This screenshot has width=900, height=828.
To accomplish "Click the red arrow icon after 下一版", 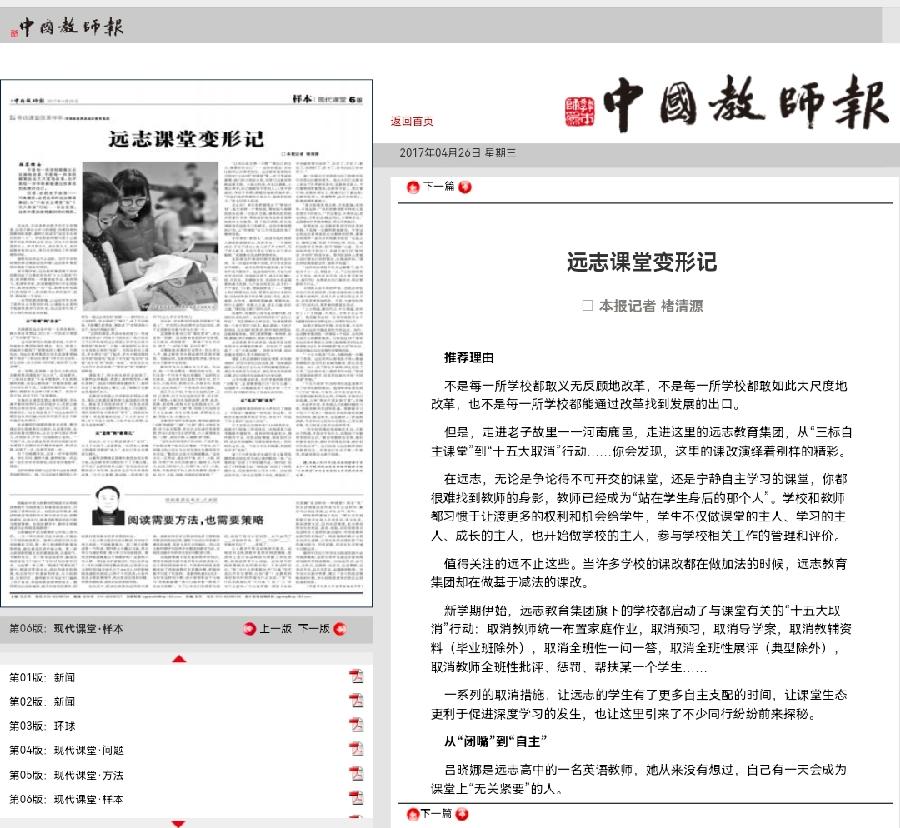I will click(x=340, y=629).
